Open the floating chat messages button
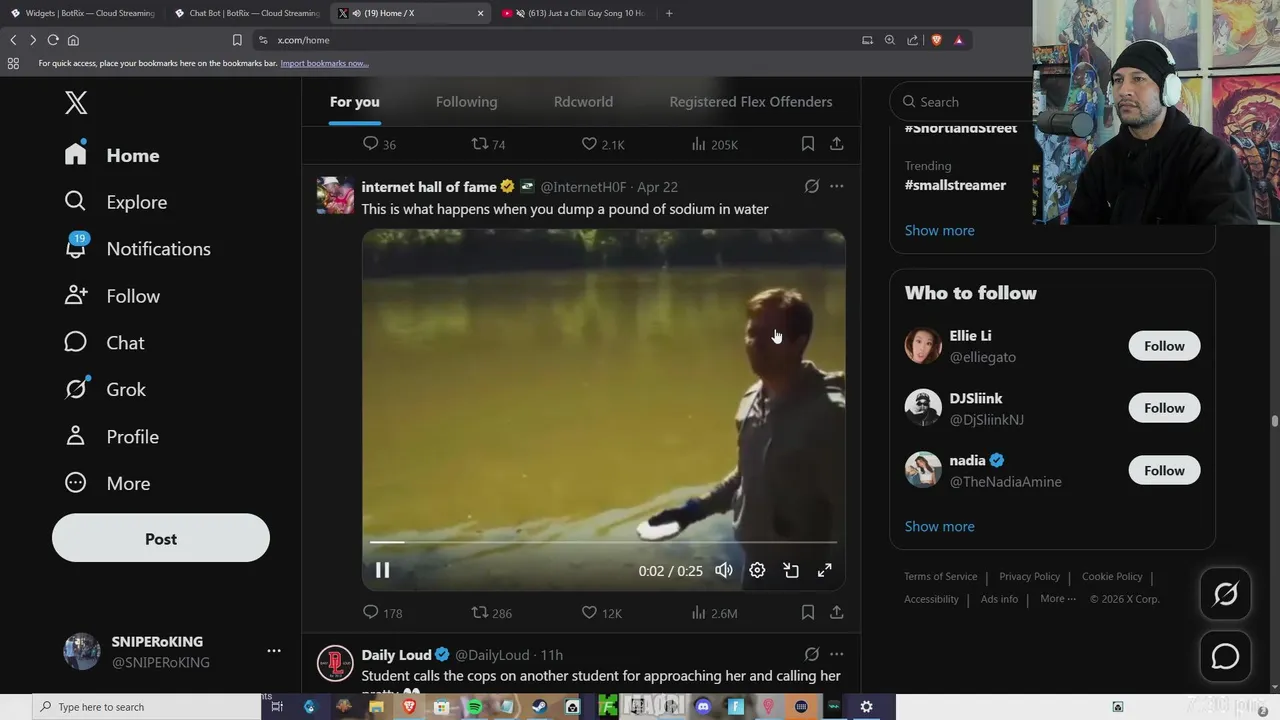 click(1225, 657)
